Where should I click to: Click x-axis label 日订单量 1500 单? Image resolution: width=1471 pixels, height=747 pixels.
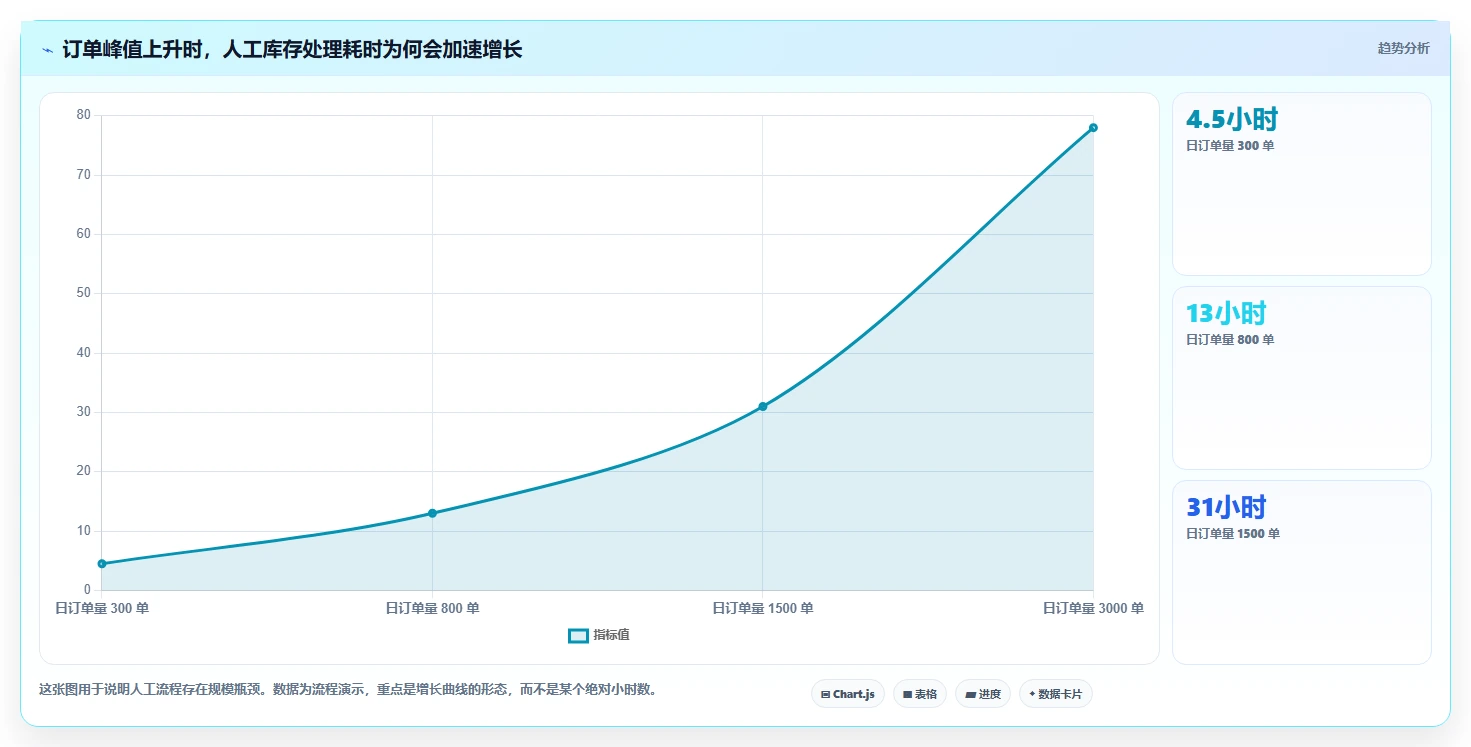point(762,608)
